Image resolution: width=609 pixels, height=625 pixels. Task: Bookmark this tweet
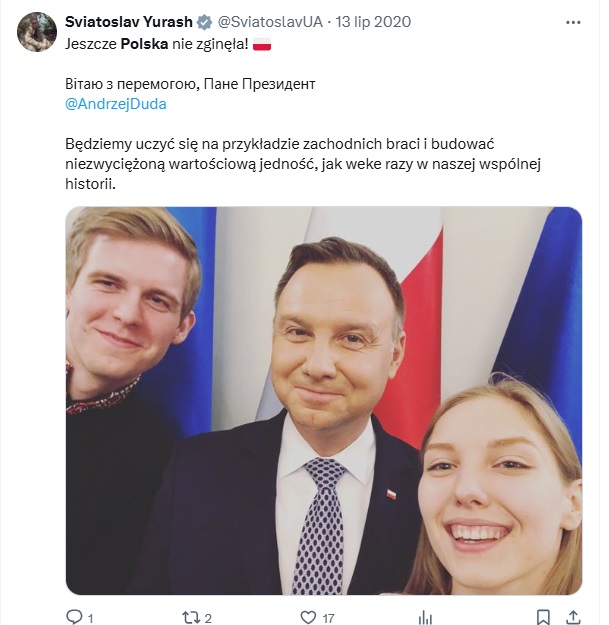pos(543,617)
